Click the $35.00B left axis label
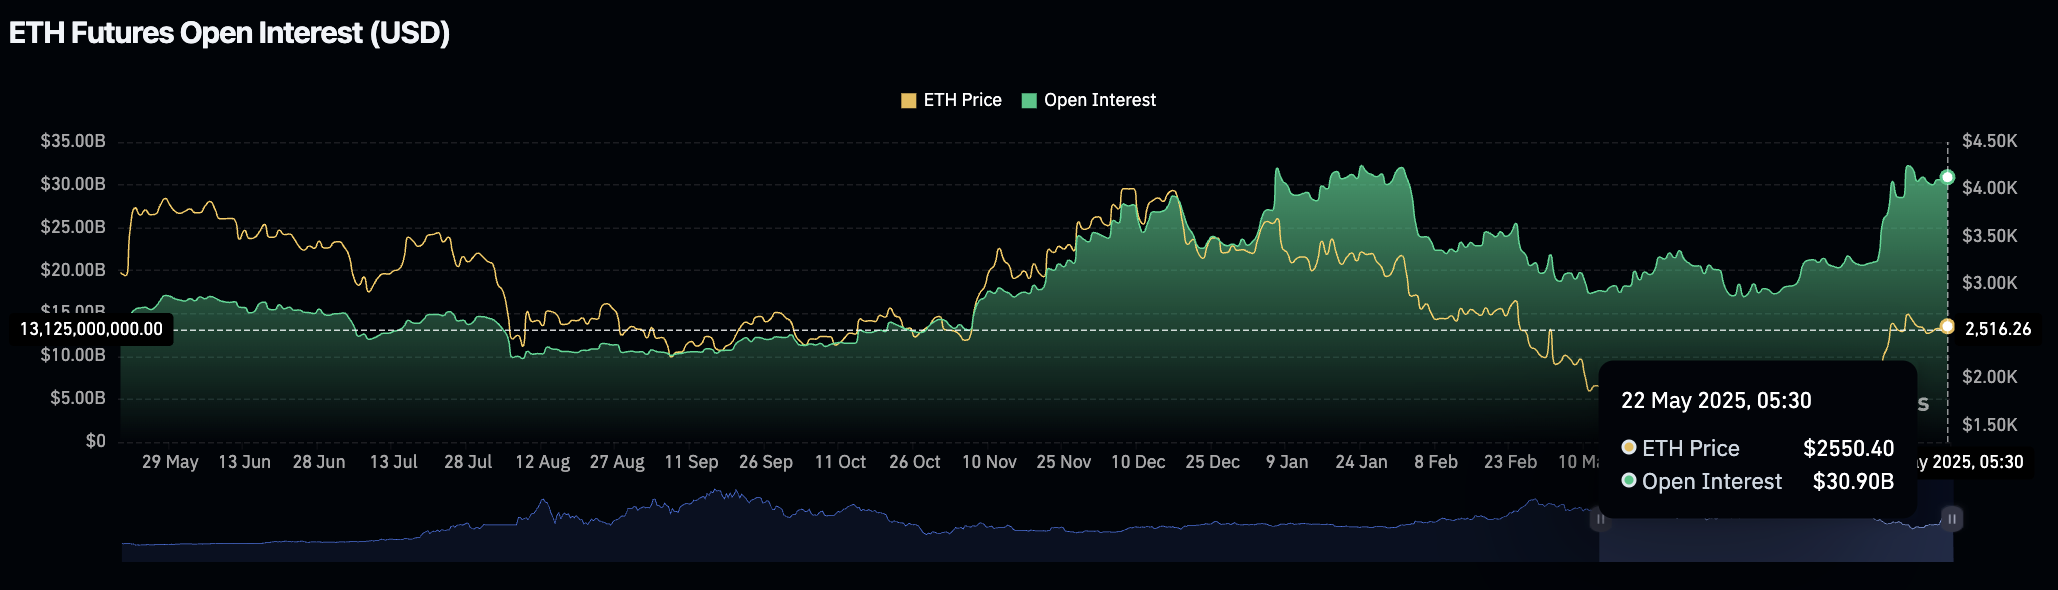 (x=73, y=141)
